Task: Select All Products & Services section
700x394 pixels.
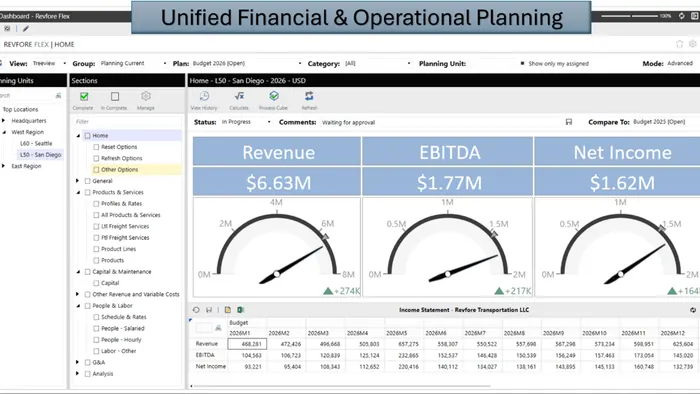Action: pos(130,215)
